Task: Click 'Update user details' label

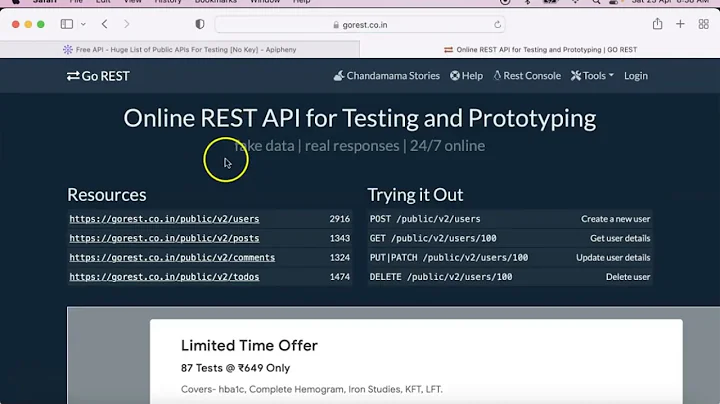Action: (613, 258)
